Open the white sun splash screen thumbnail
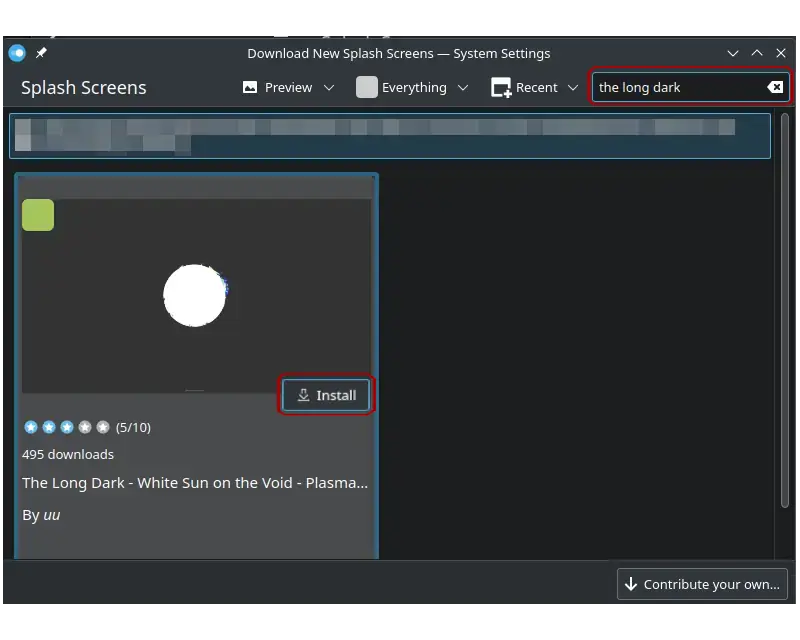The height and width of the screenshot is (640, 800). tap(195, 295)
